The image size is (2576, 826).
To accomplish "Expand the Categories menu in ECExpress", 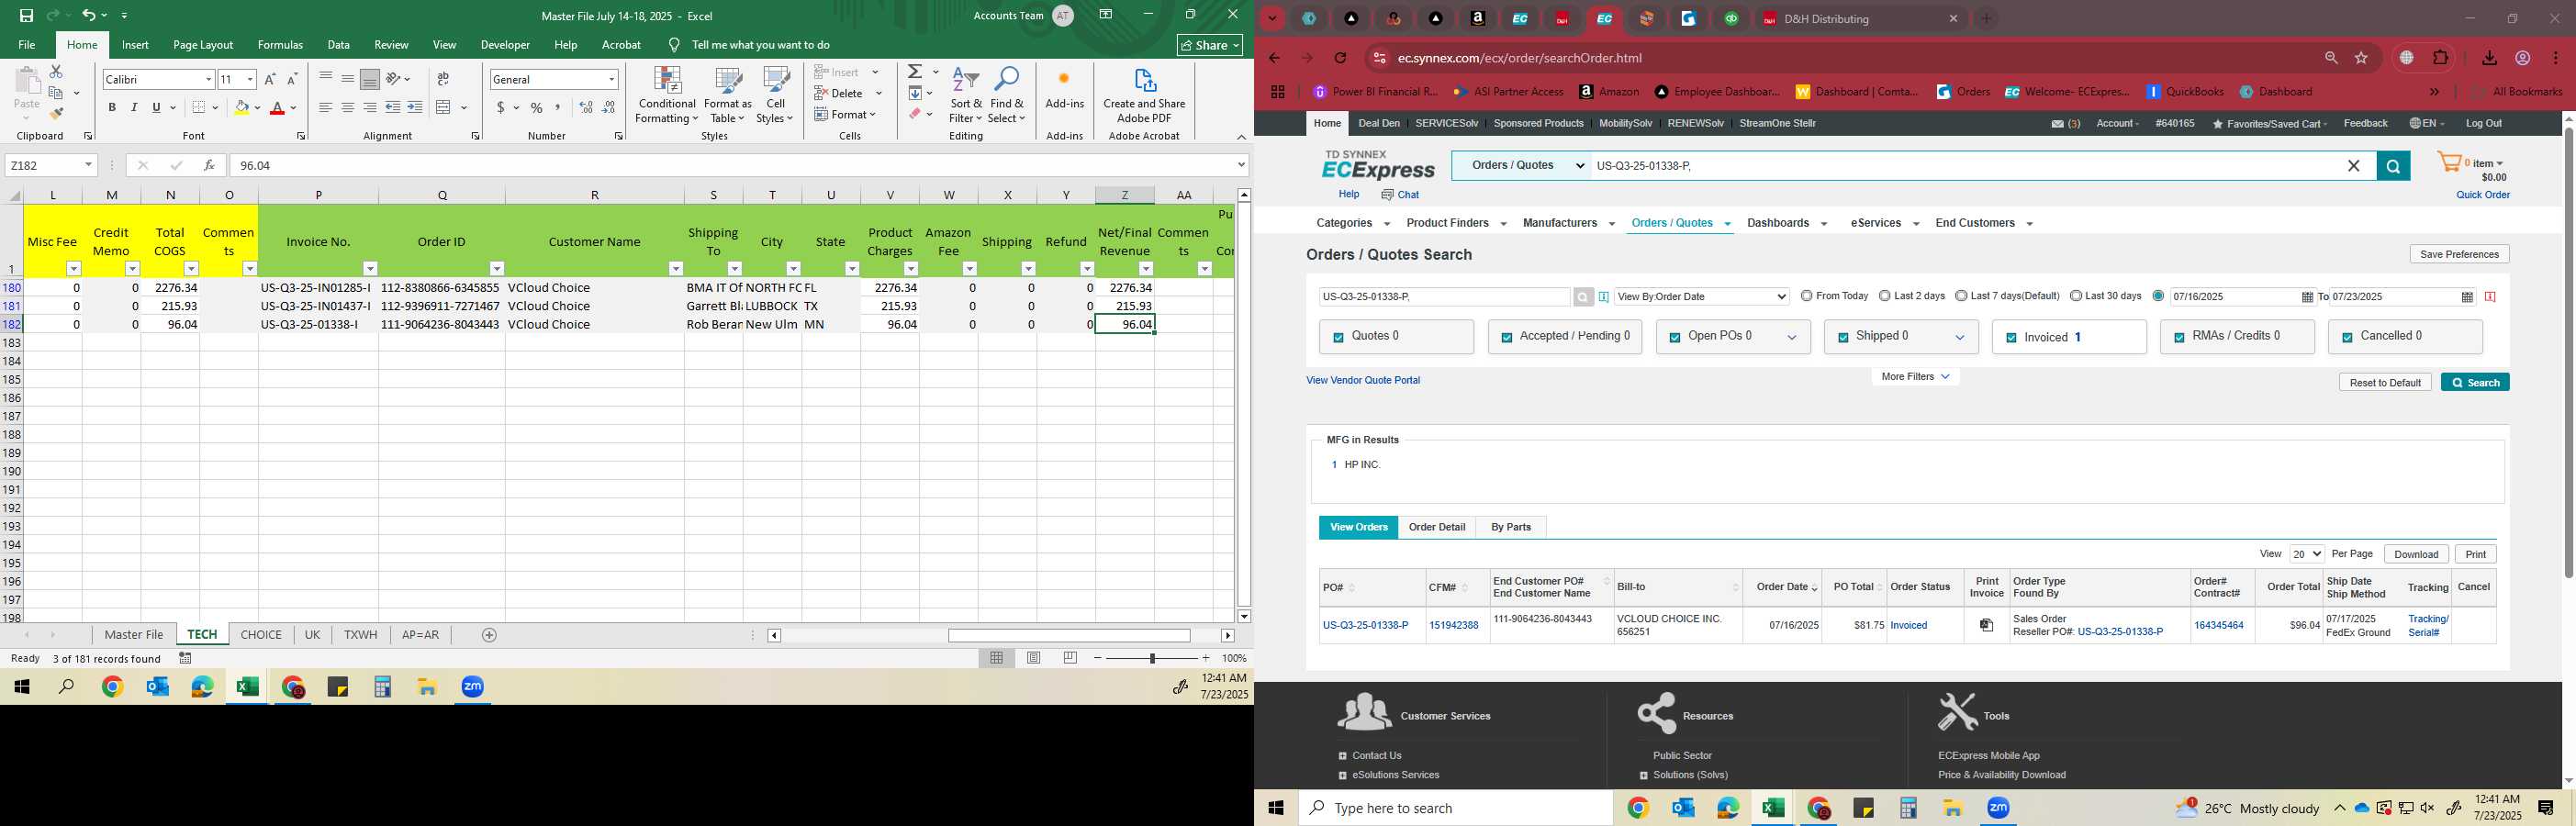I will pos(1353,223).
